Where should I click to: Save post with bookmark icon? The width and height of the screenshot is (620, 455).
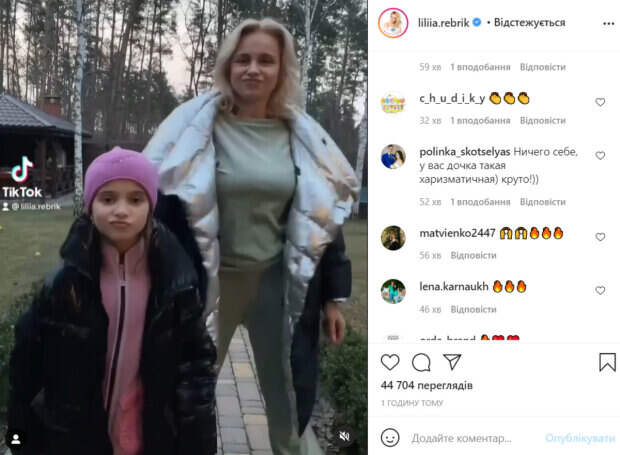pyautogui.click(x=607, y=362)
